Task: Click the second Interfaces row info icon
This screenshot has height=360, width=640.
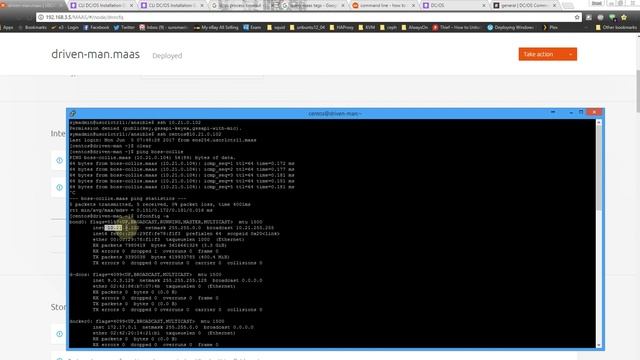Action: pyautogui.click(x=60, y=187)
